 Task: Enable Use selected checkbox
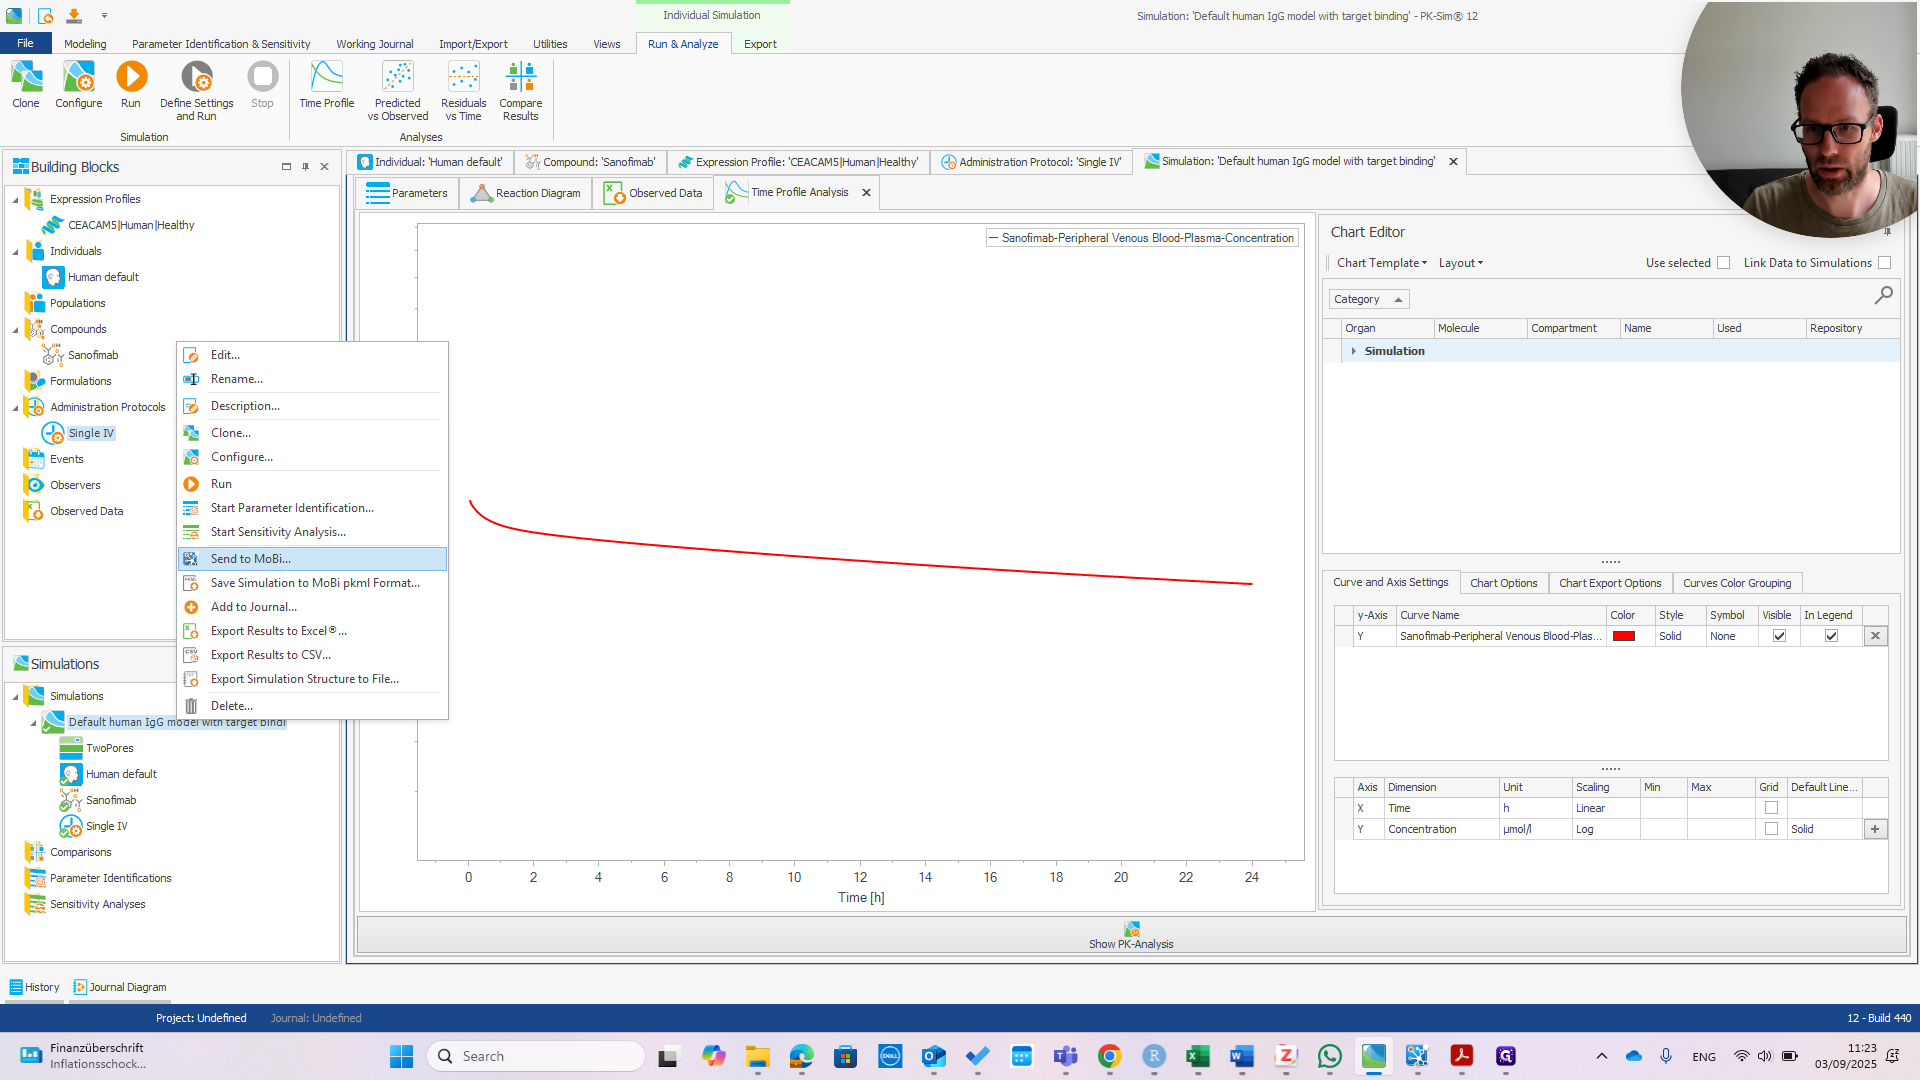click(1723, 263)
